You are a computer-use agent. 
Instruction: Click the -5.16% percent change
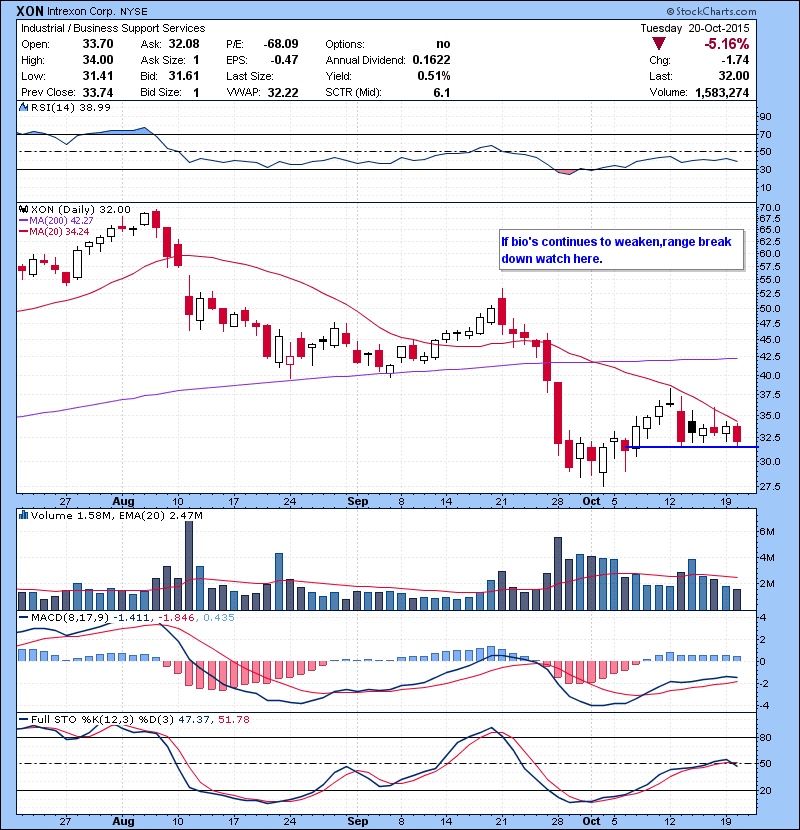click(x=726, y=44)
